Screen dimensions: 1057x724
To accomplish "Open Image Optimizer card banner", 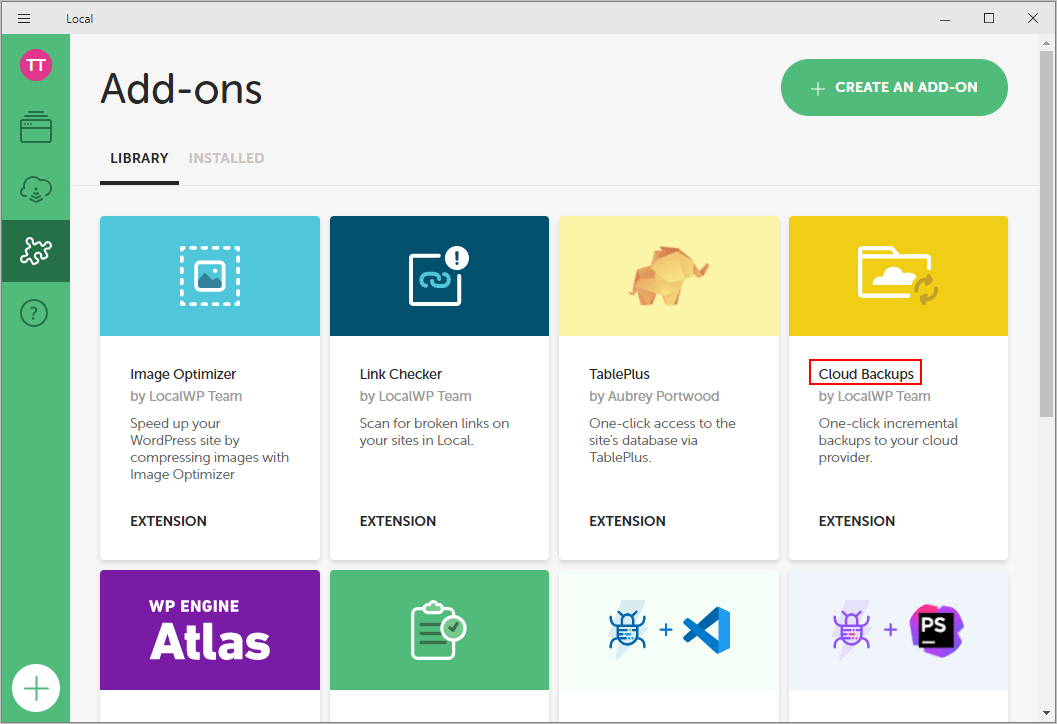I will [x=210, y=276].
